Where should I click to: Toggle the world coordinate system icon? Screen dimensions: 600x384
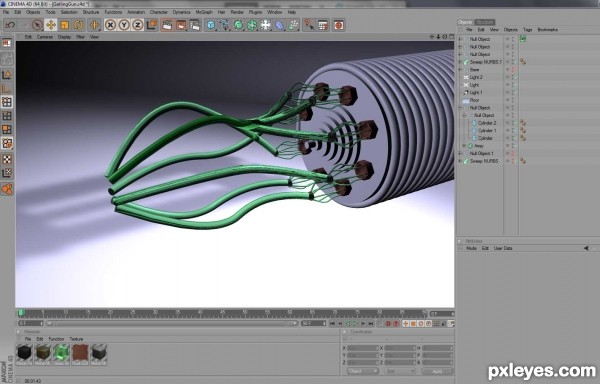(x=152, y=25)
